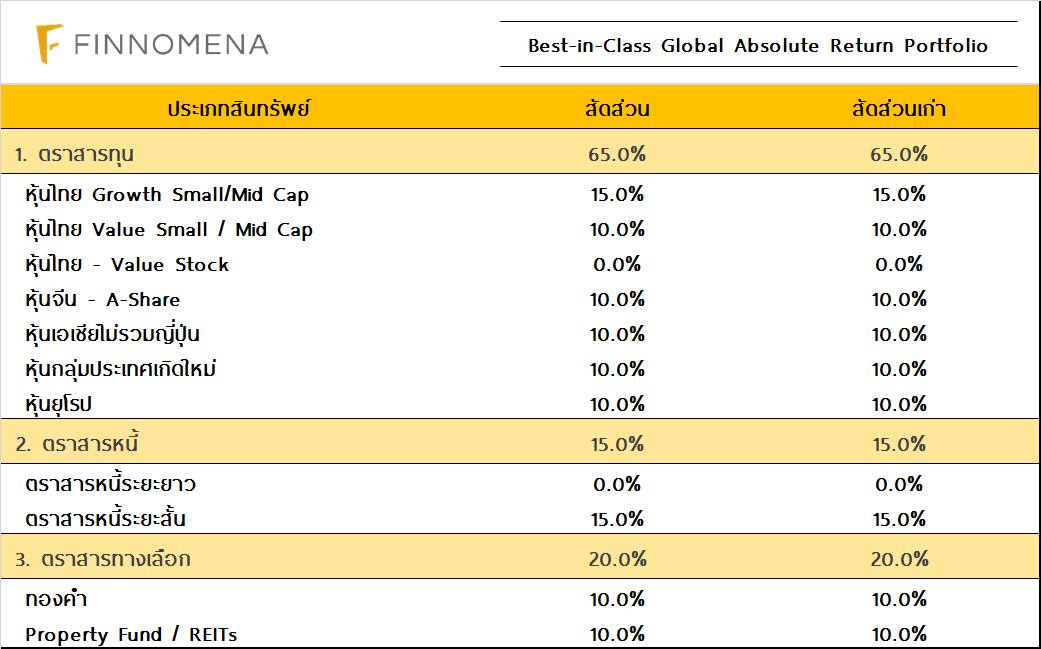This screenshot has height=649, width=1041.
Task: Click the FINNOMENA logo icon
Action: (49, 45)
